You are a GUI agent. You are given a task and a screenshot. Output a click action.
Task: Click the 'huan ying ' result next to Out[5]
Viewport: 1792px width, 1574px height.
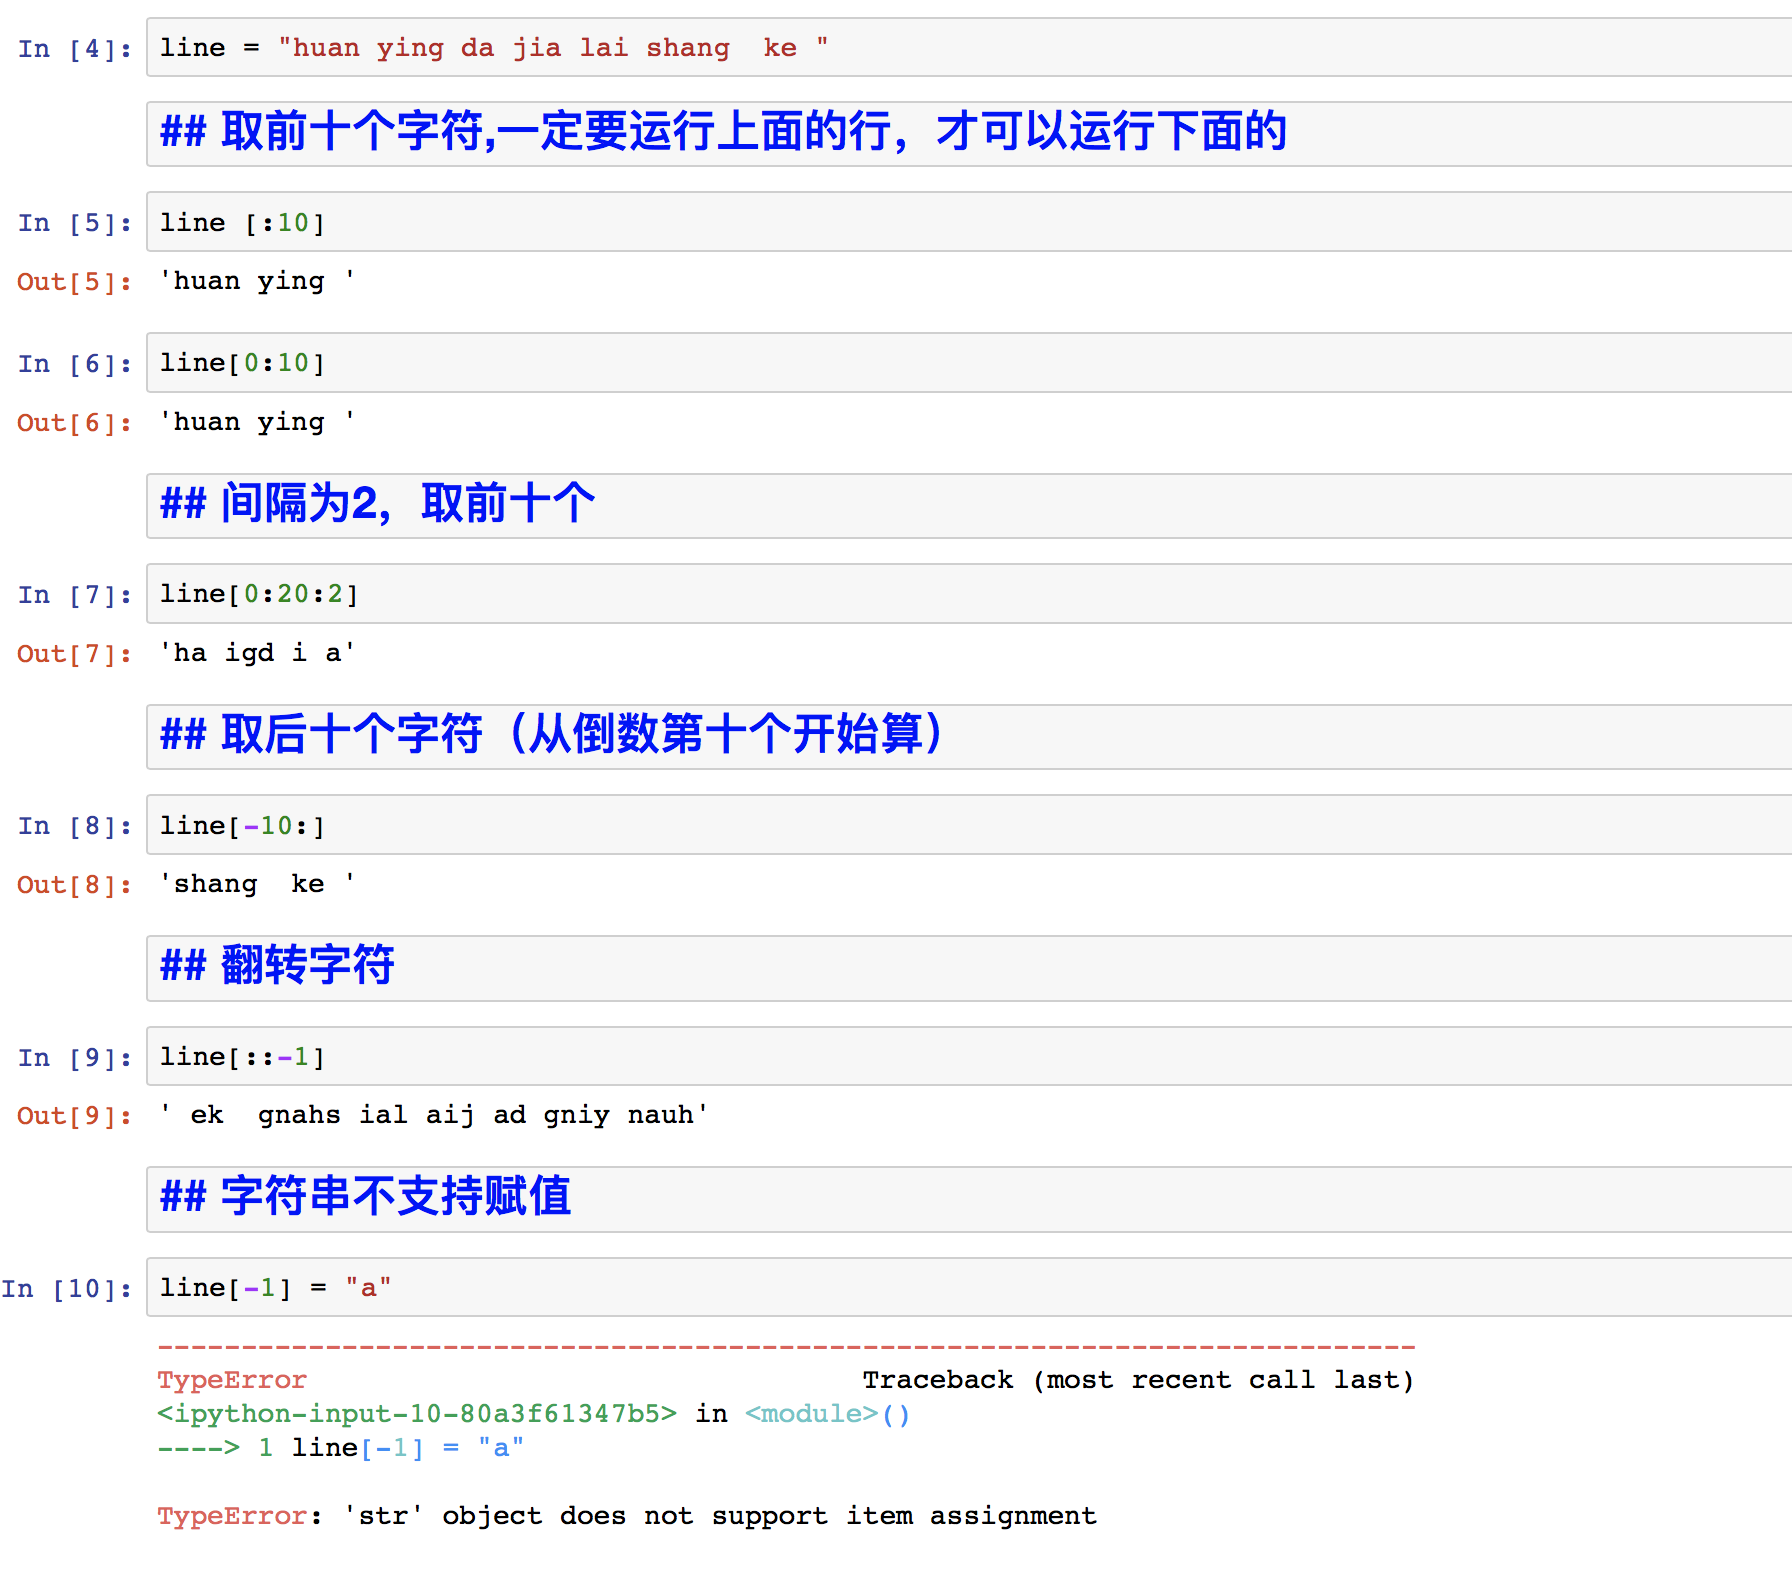pos(257,281)
